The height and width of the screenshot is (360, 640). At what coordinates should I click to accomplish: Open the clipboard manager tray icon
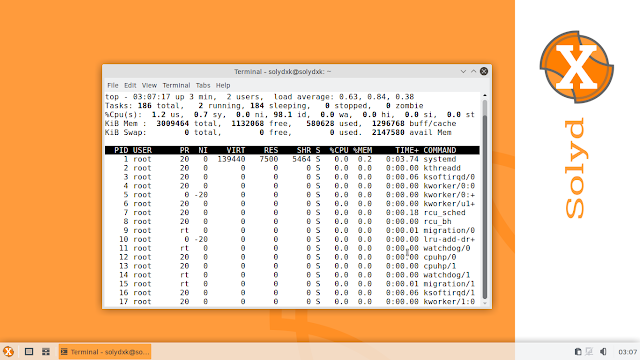[578, 351]
